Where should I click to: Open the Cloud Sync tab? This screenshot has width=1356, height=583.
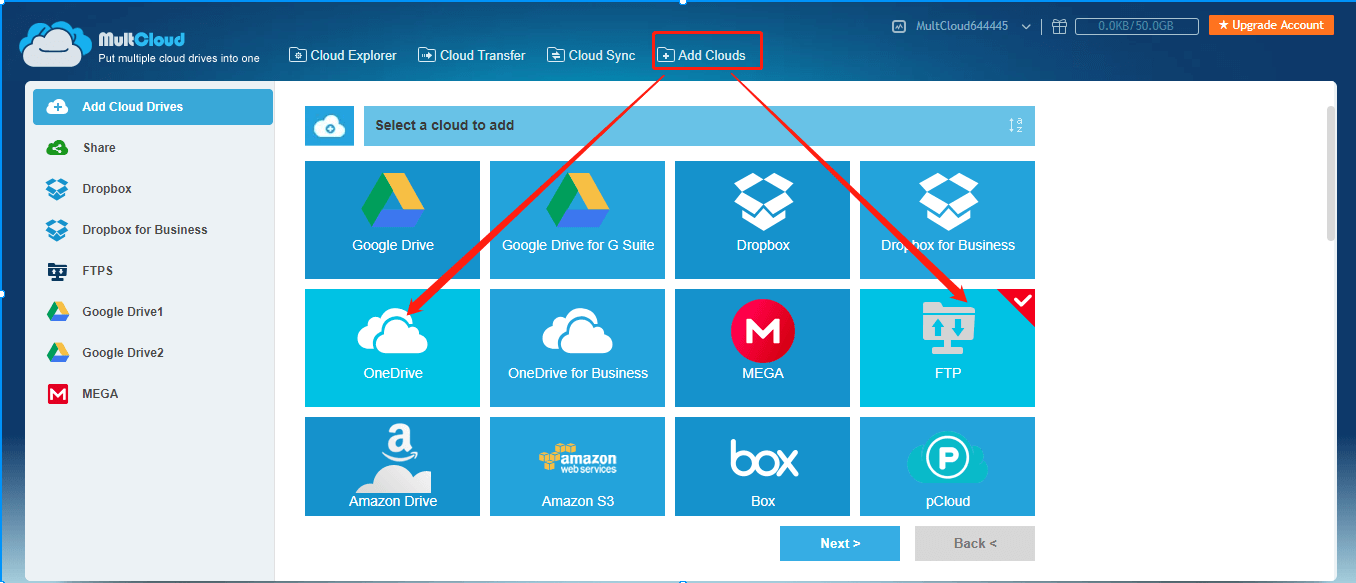[x=590, y=55]
